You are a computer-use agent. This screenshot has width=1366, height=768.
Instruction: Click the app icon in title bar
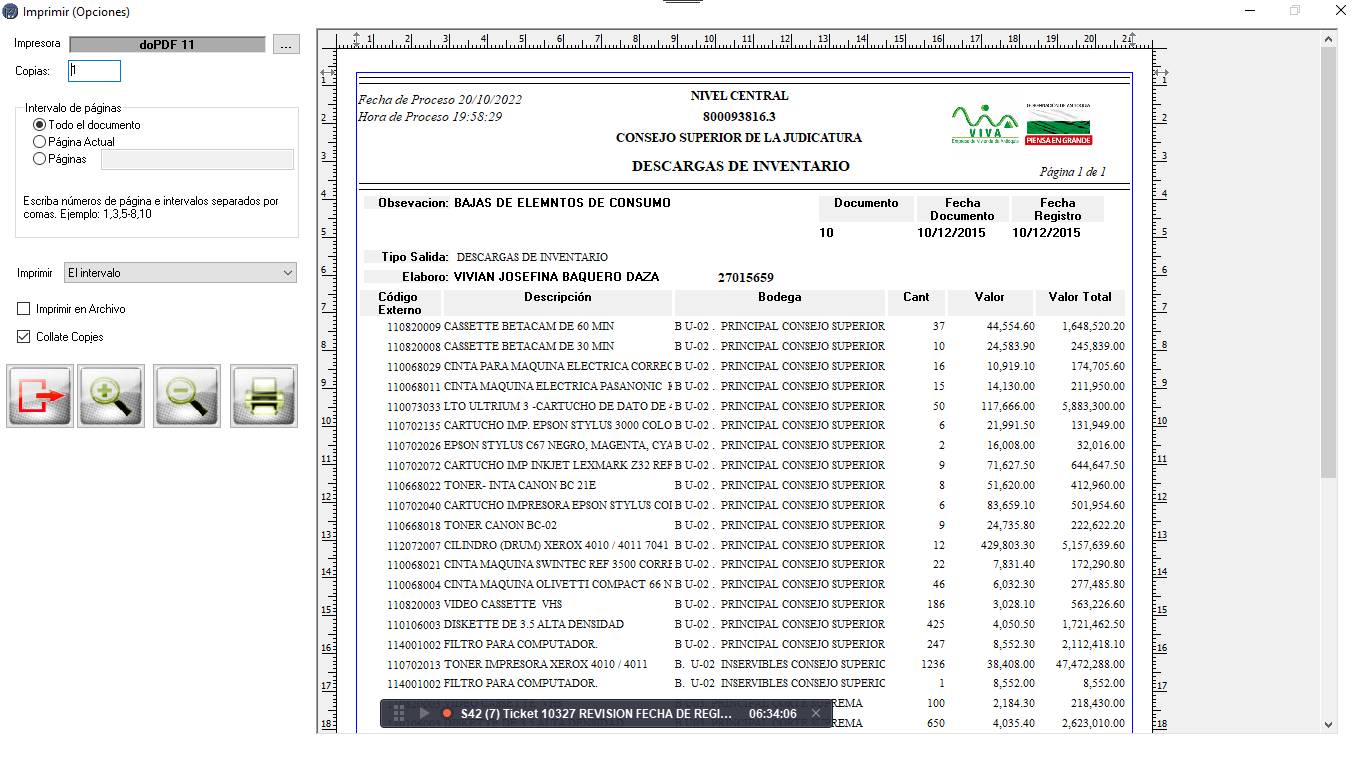point(10,12)
